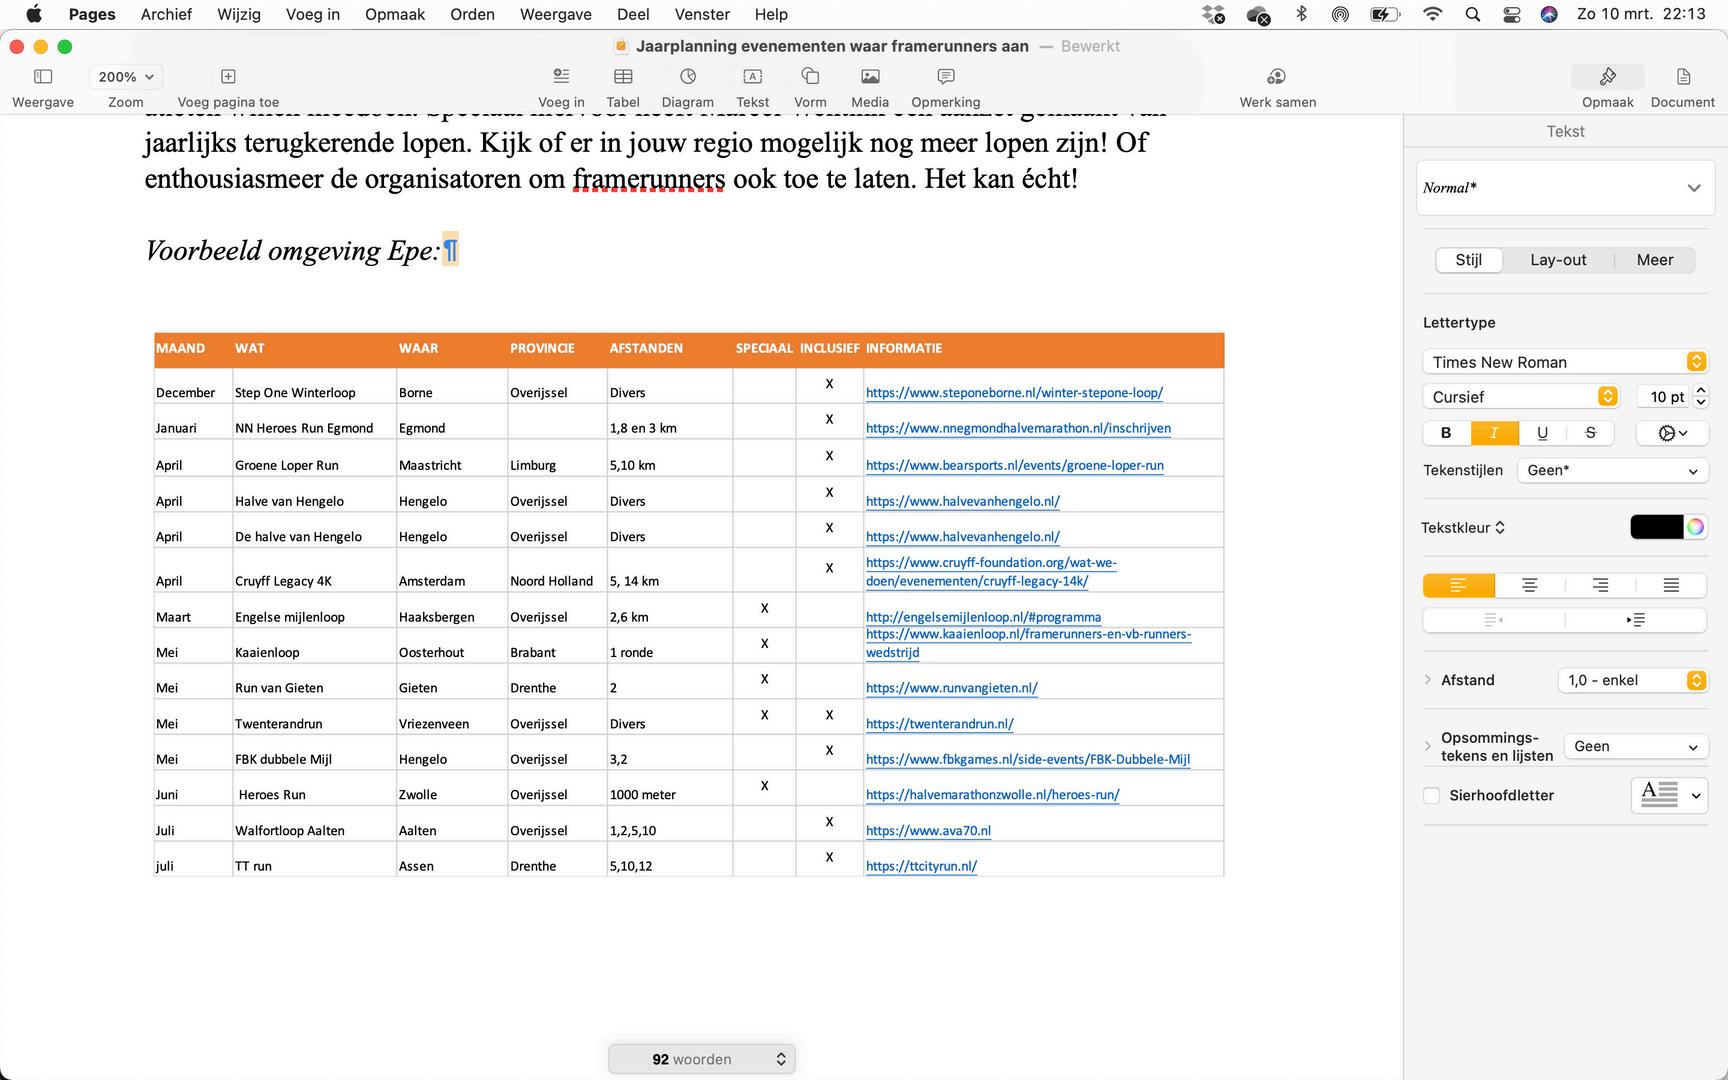Image resolution: width=1728 pixels, height=1080 pixels.
Task: Insert a text box with Tekst icon
Action: tap(752, 77)
